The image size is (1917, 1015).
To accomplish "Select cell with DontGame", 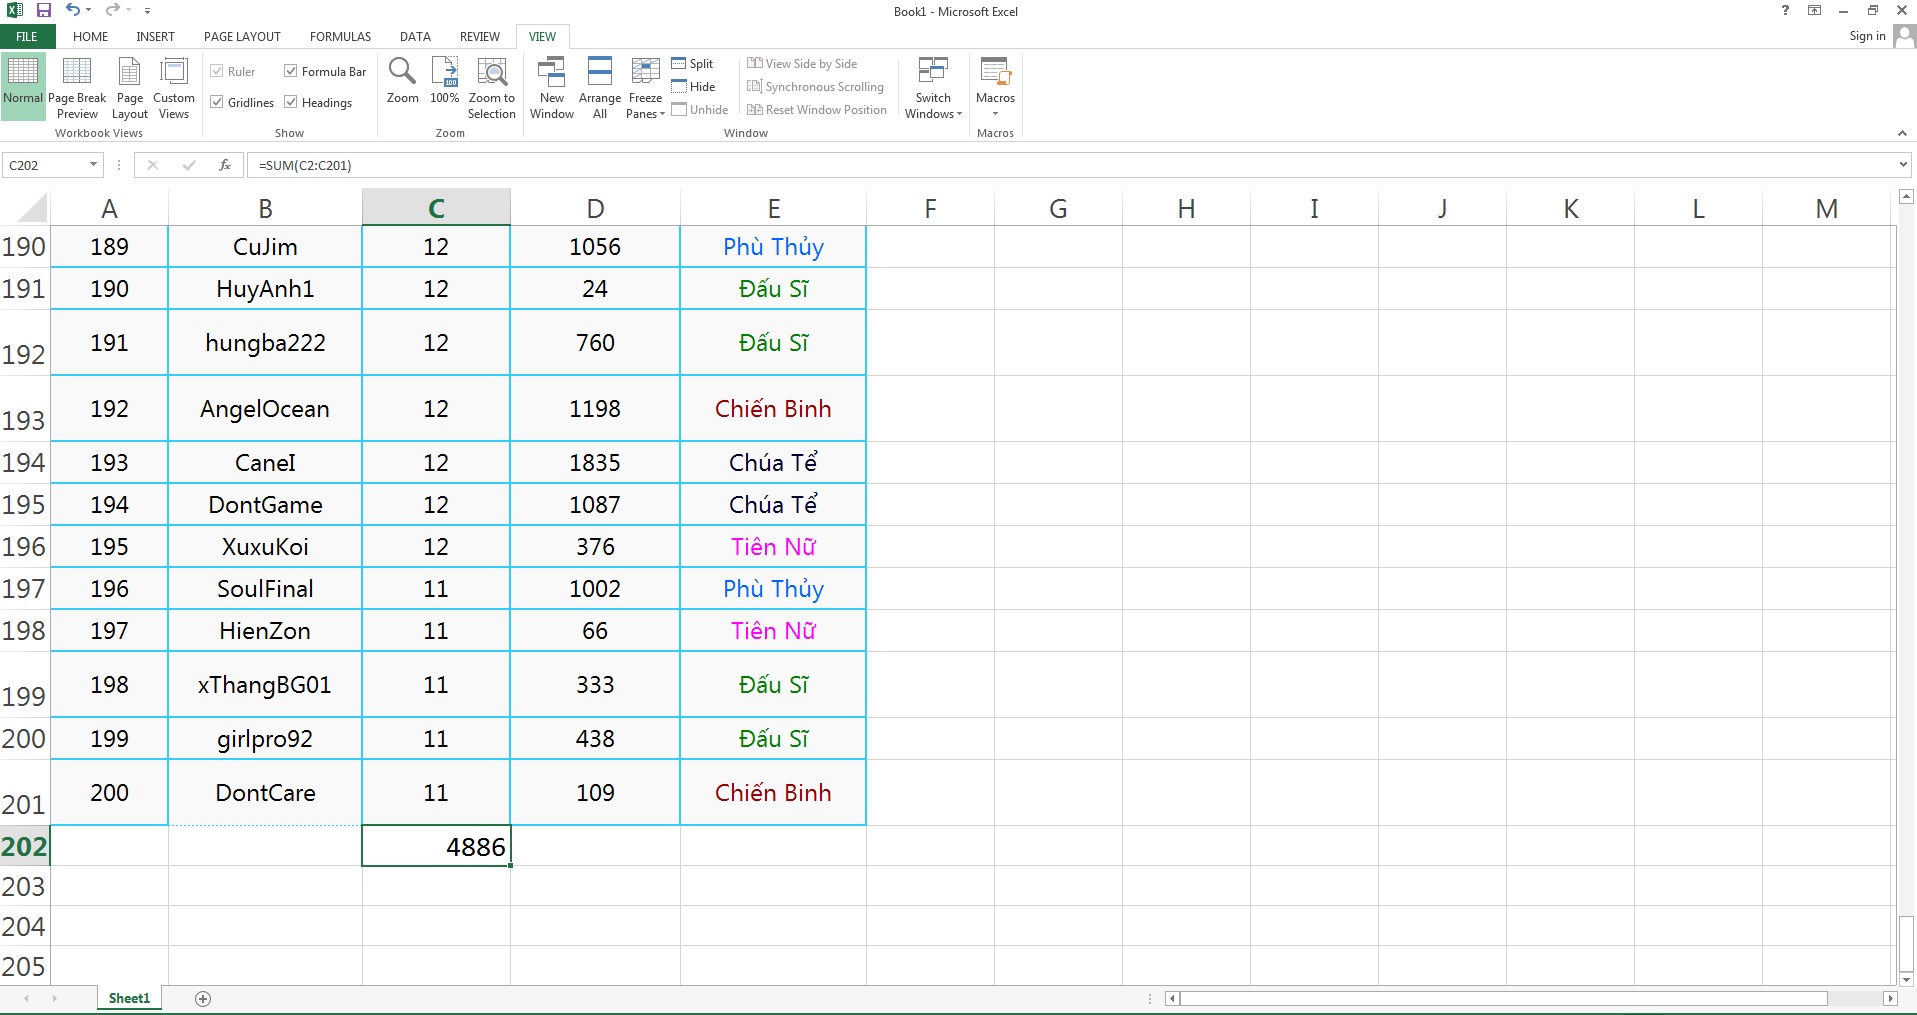I will [265, 505].
